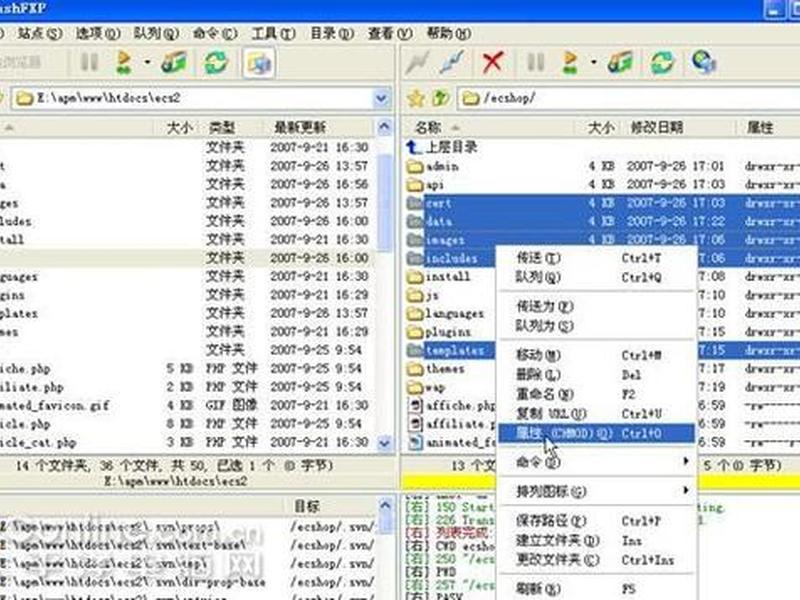Switch left pane to FTP browser icon
The width and height of the screenshot is (800, 600).
click(259, 63)
